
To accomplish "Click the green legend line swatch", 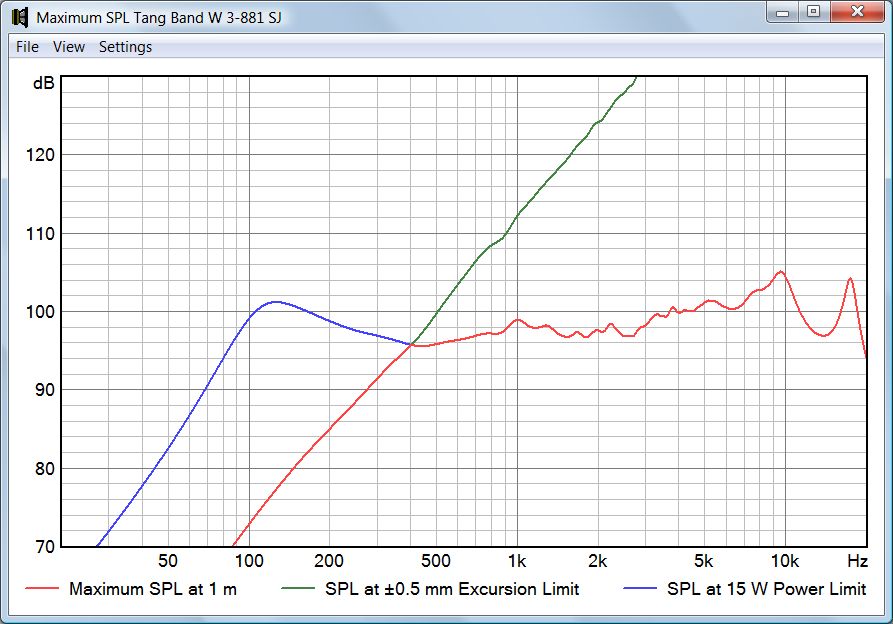I will pyautogui.click(x=298, y=588).
